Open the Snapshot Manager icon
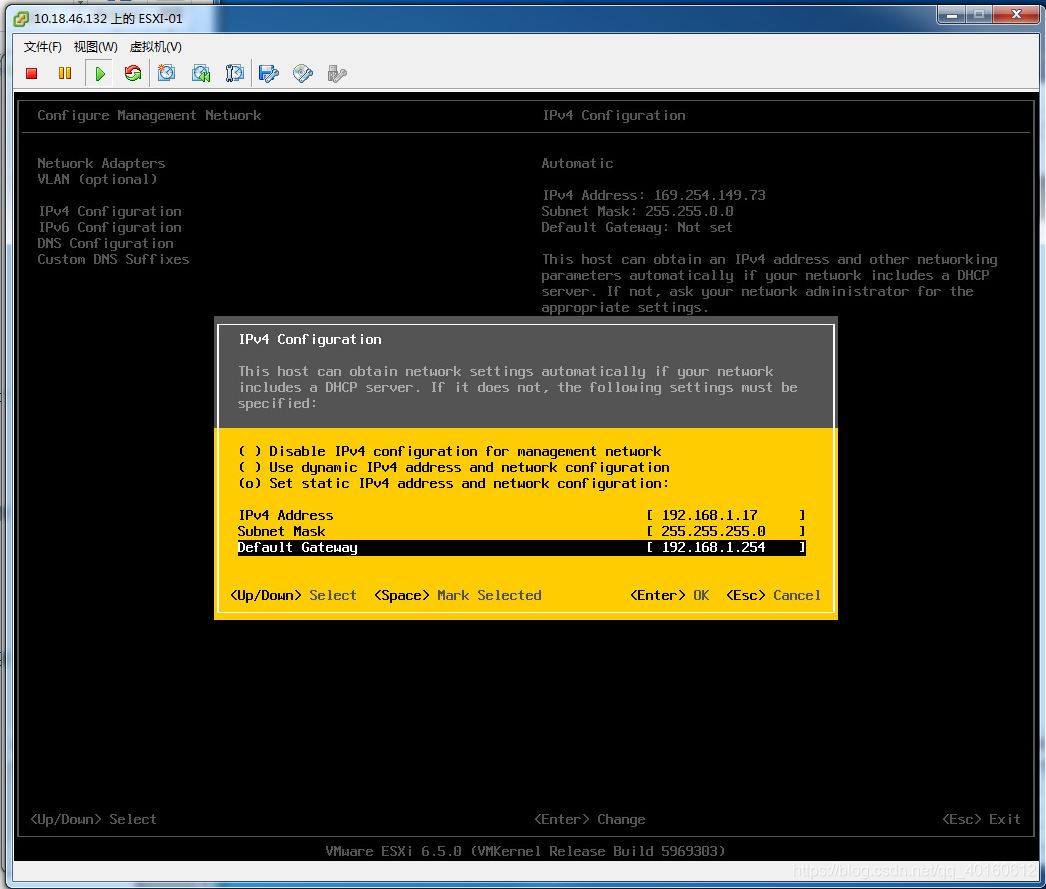The height and width of the screenshot is (889, 1046). [234, 73]
